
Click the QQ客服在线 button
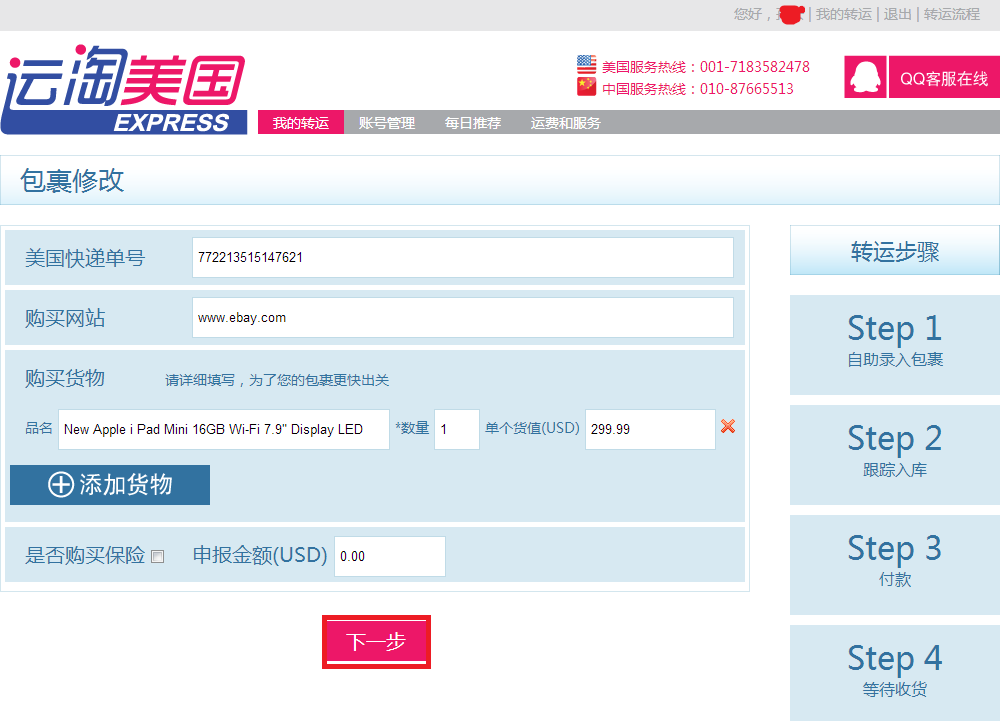pos(944,77)
